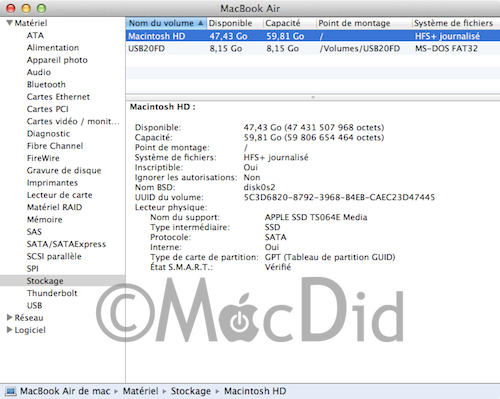Click GPT (Tableau de partition GUID) value
The height and width of the screenshot is (399, 500).
(x=330, y=257)
